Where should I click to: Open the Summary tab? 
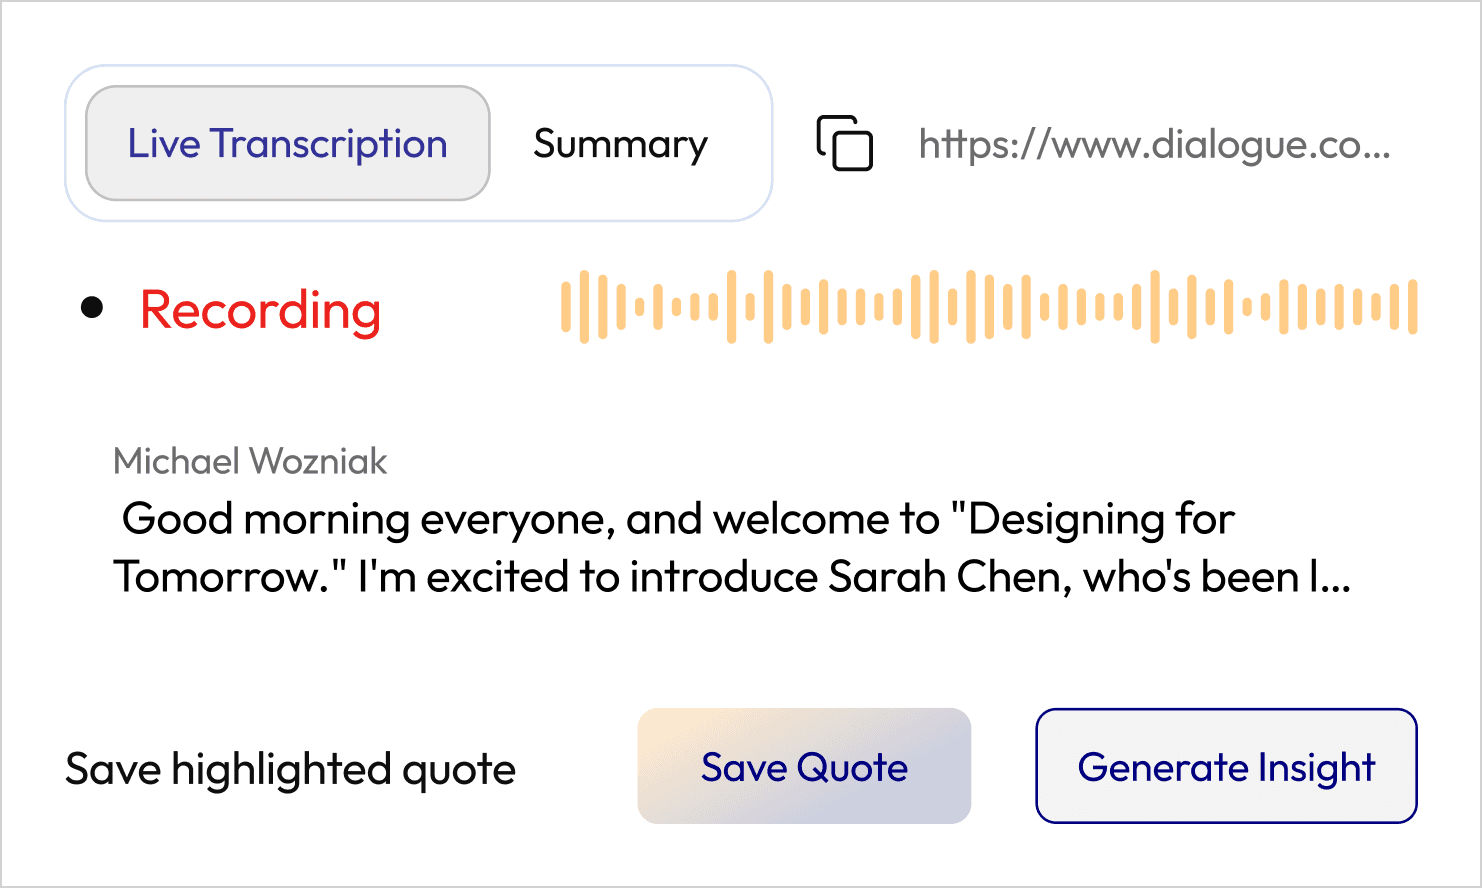[x=620, y=144]
